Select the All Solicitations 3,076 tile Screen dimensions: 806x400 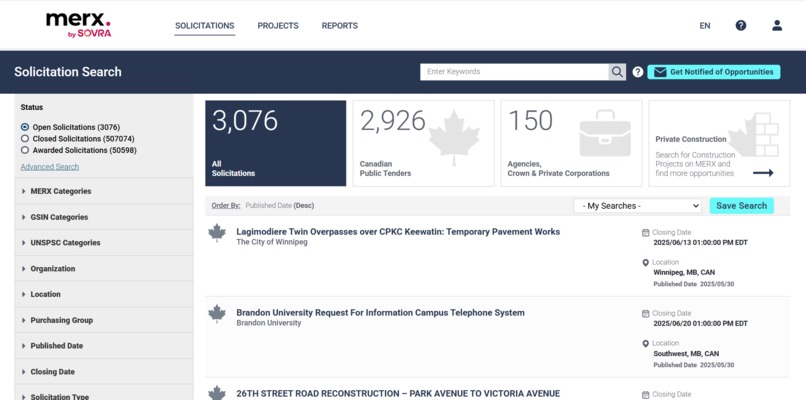276,143
